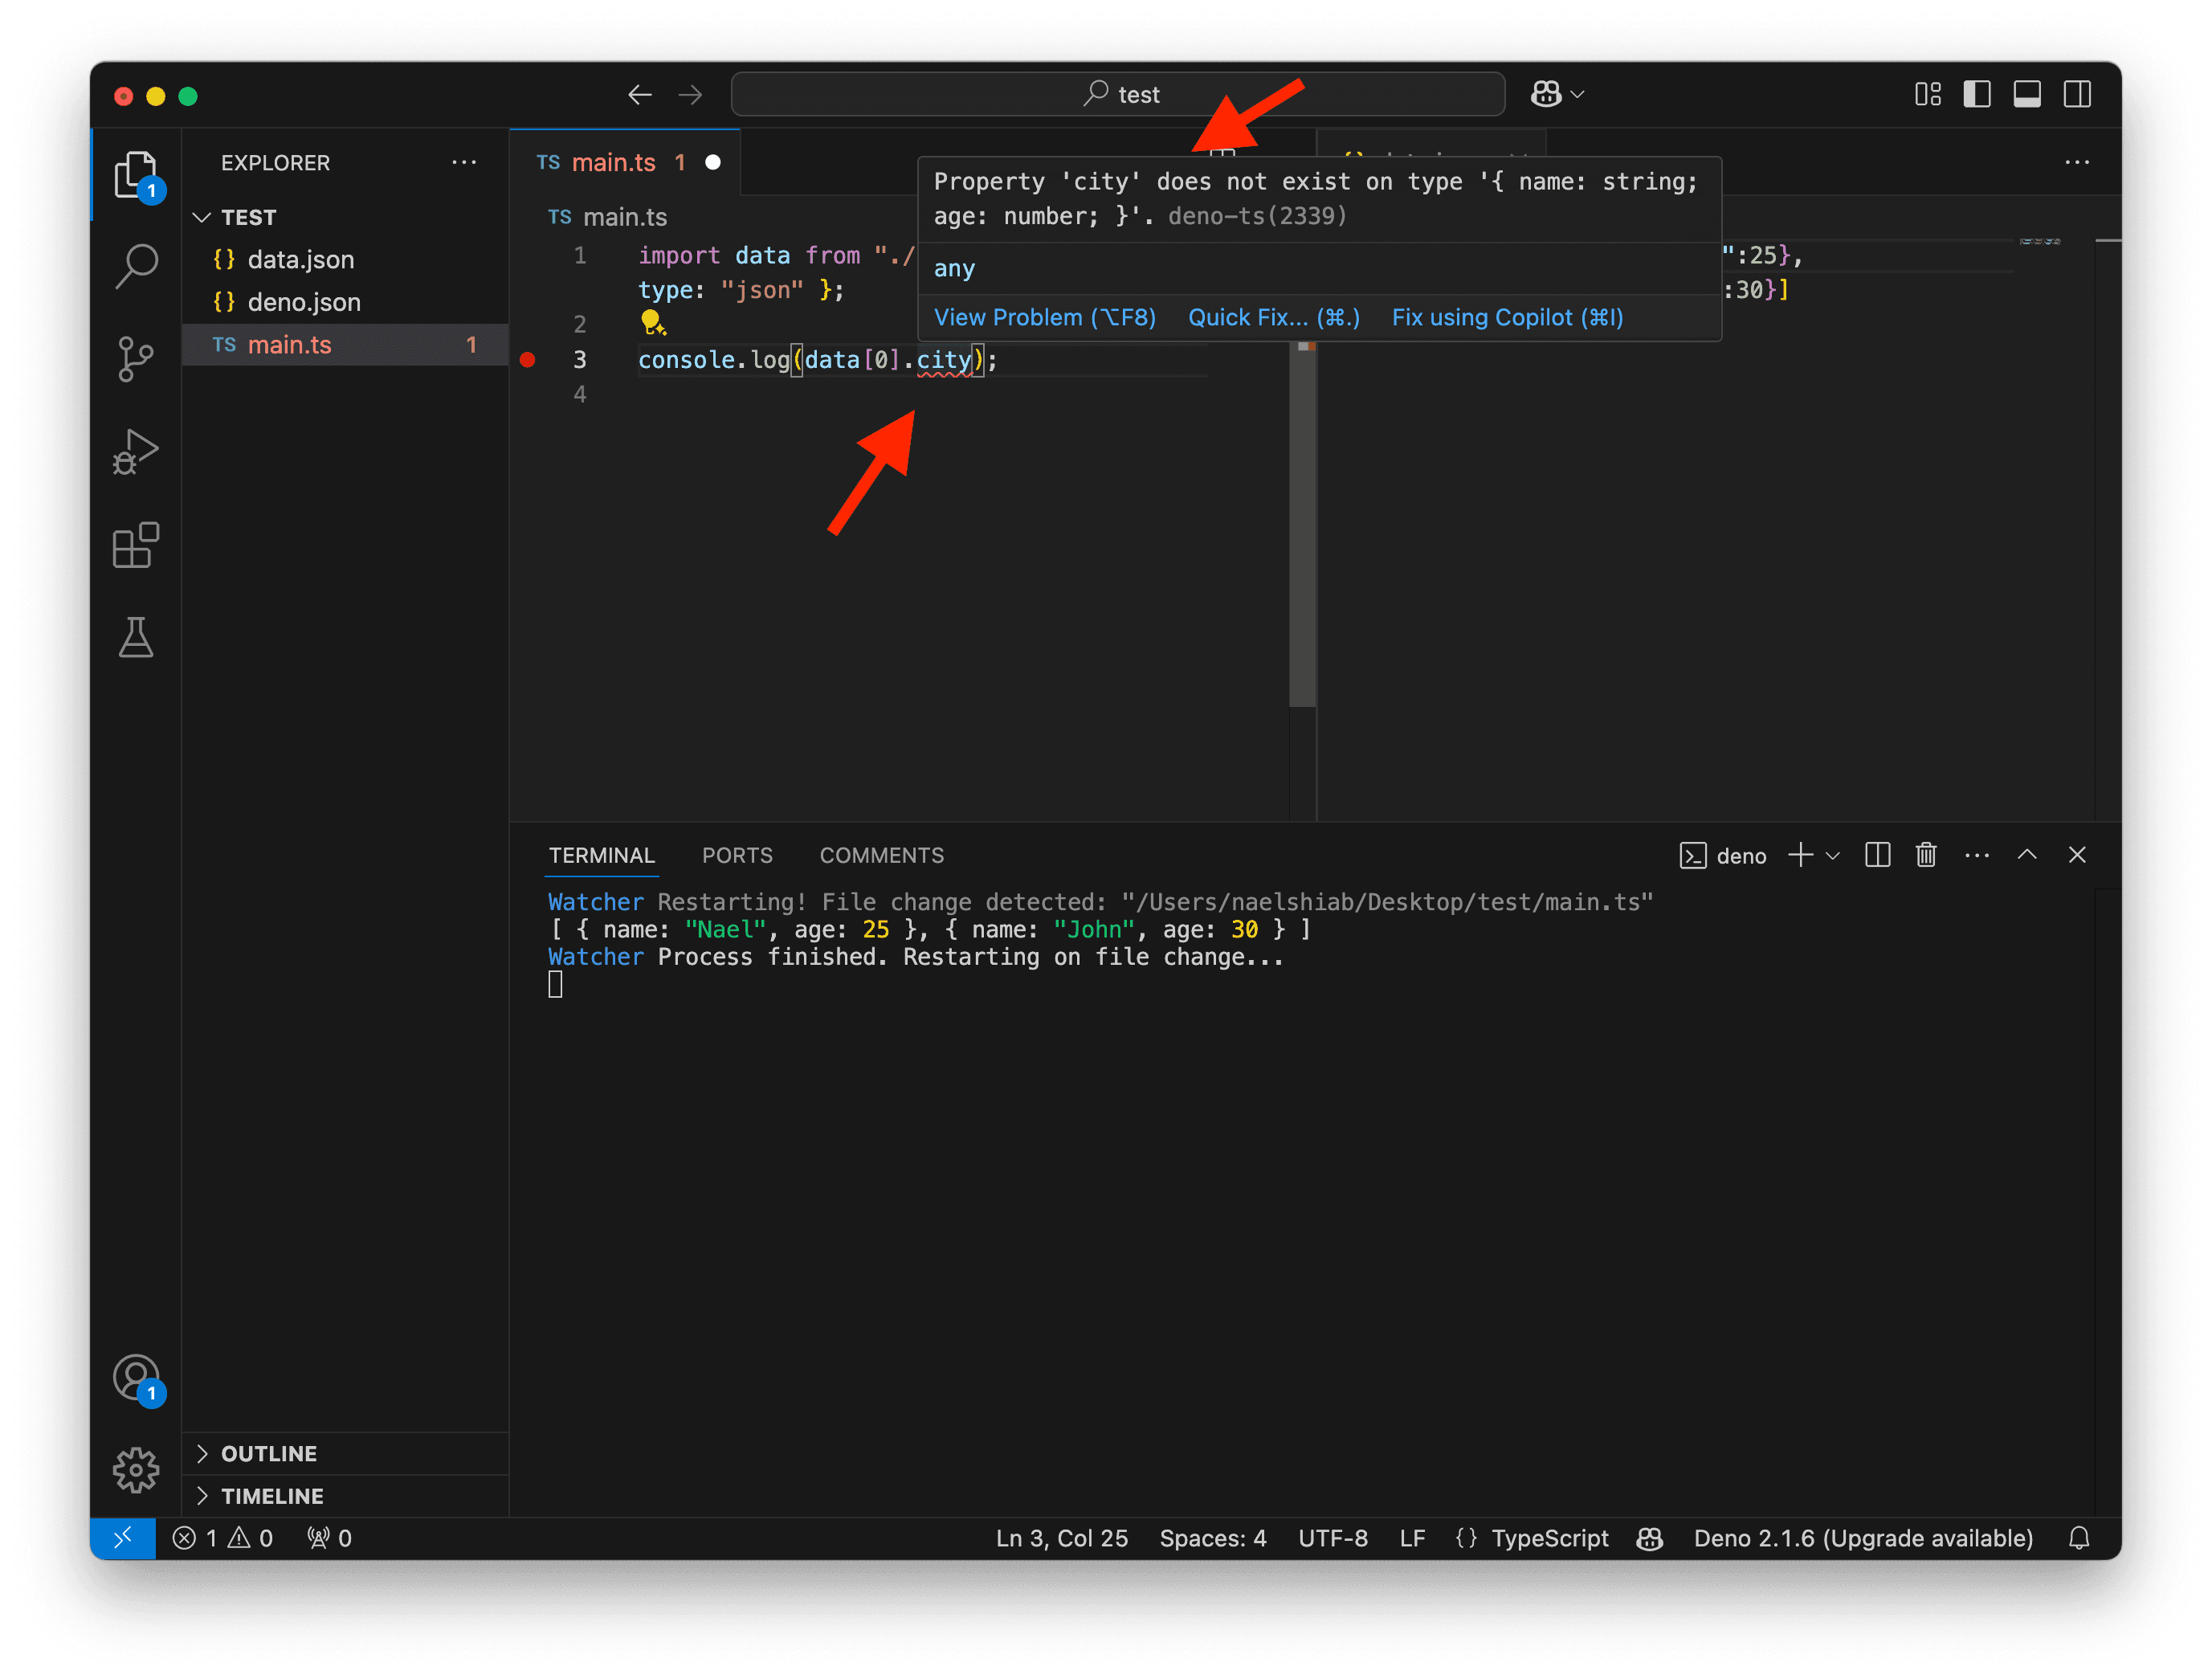2212x1679 pixels.
Task: Click the minimap in right editor
Action: tap(2039, 242)
